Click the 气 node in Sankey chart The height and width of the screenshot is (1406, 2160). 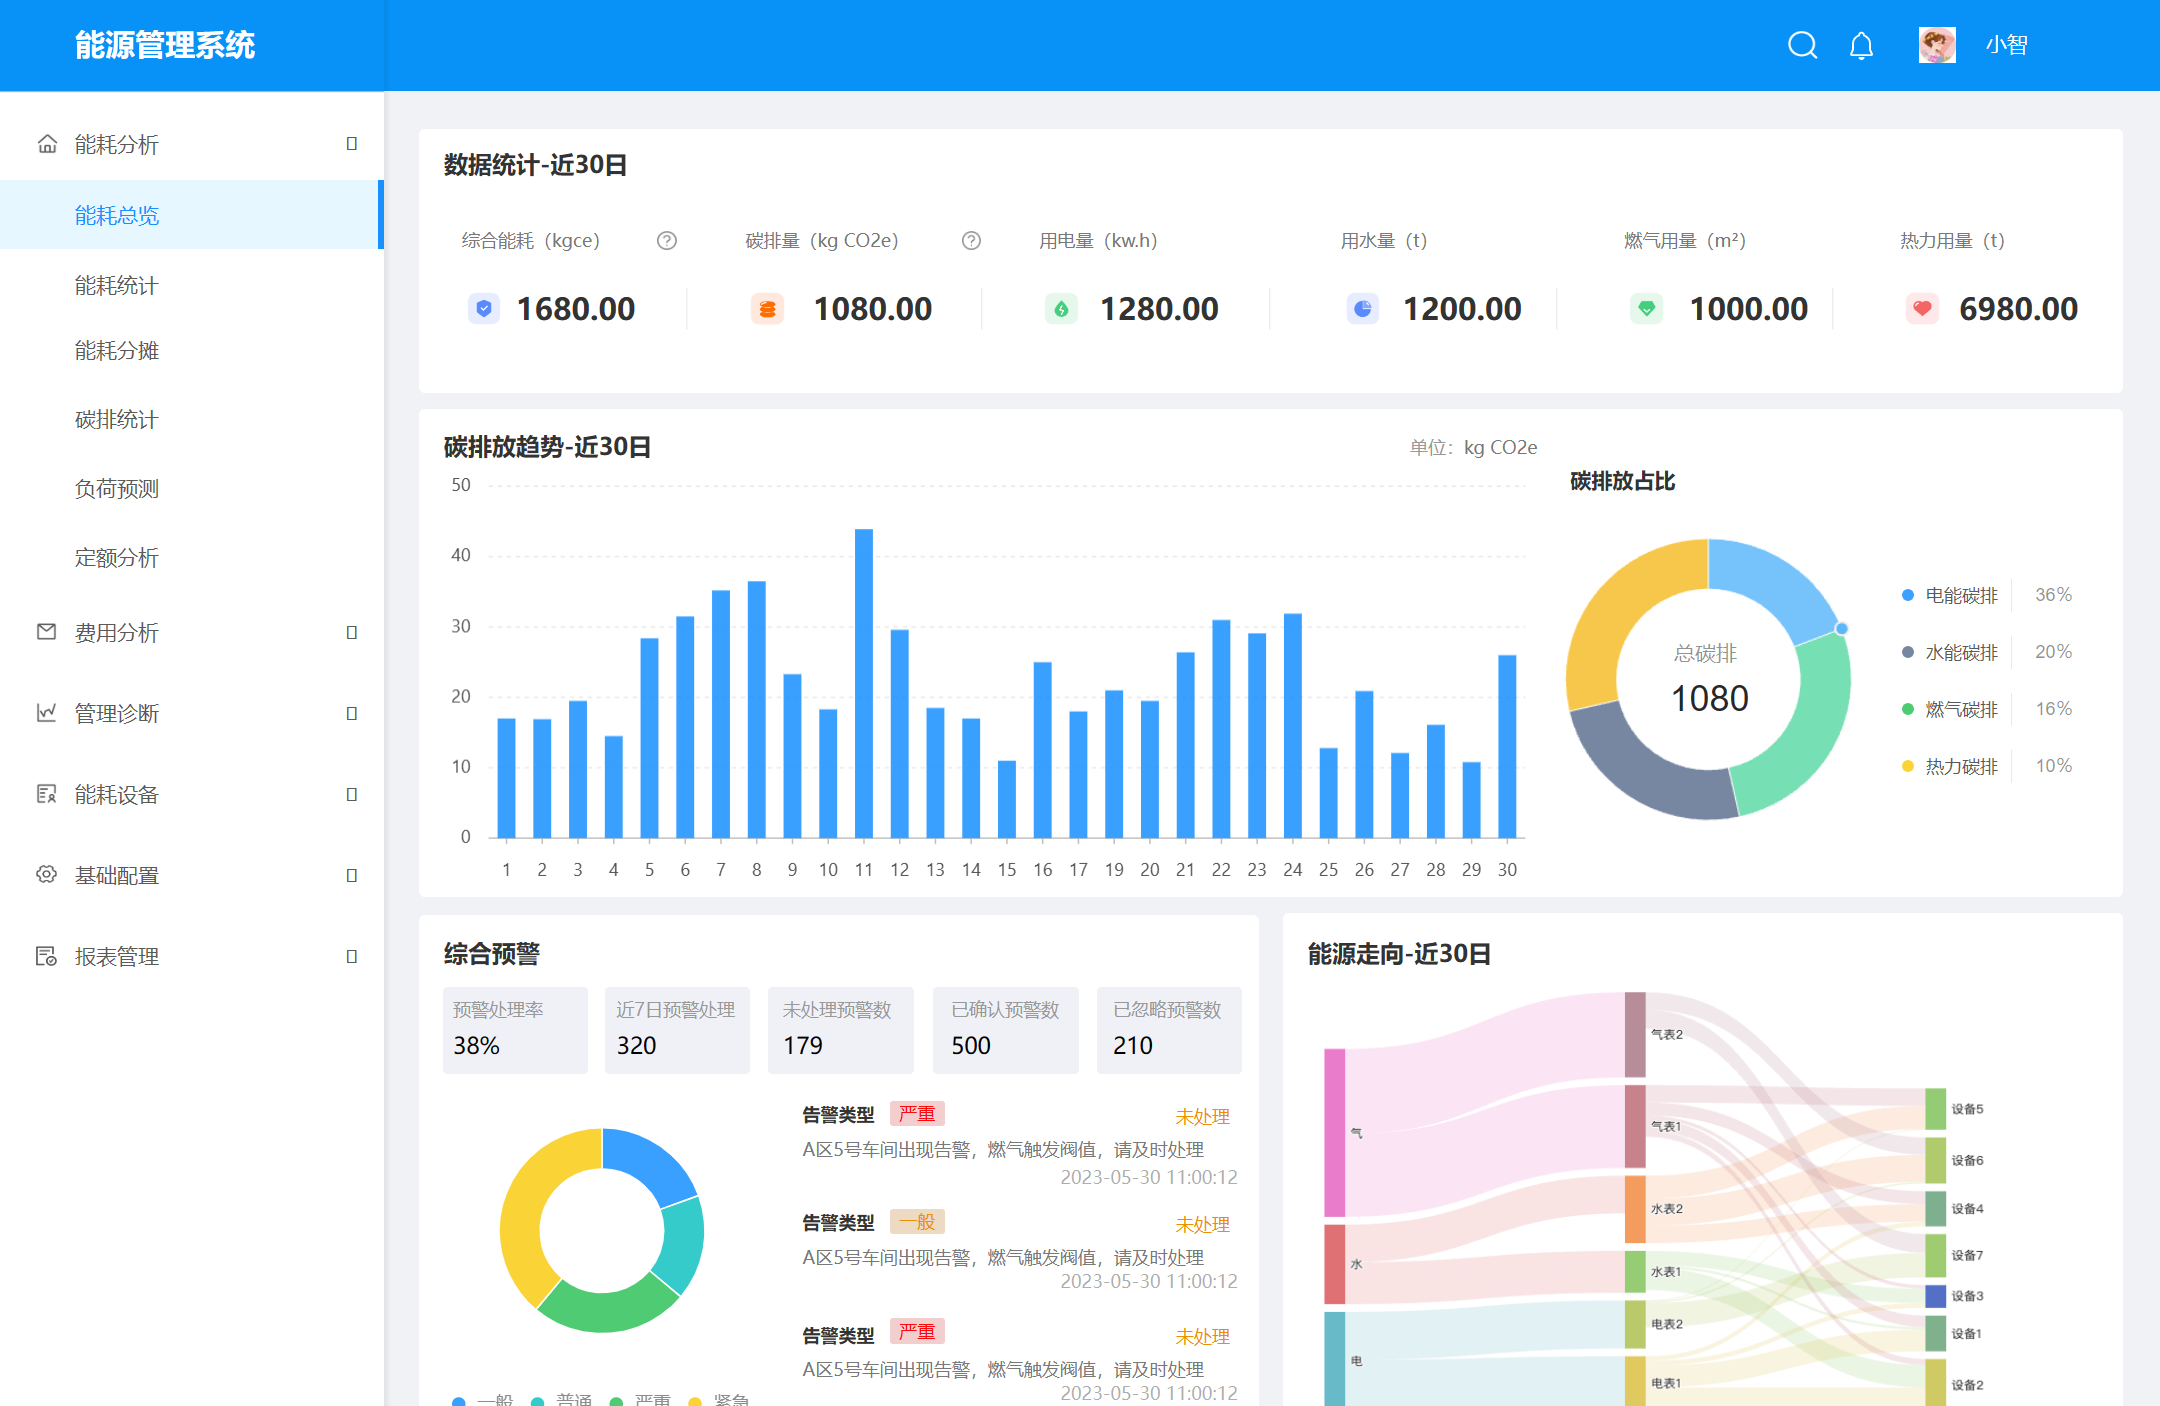(x=1334, y=1132)
